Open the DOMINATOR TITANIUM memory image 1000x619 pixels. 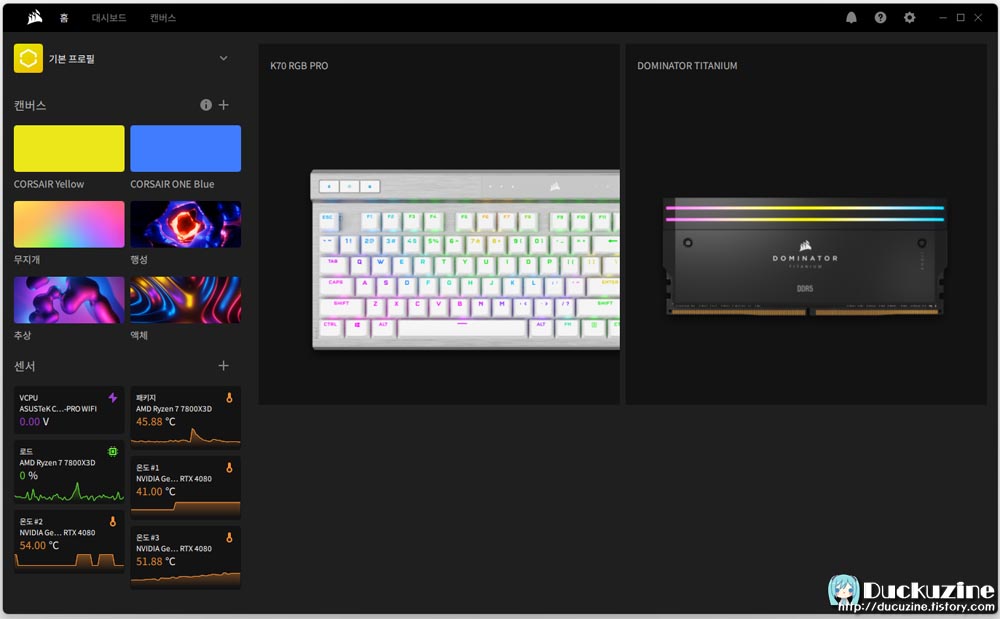pyautogui.click(x=805, y=256)
